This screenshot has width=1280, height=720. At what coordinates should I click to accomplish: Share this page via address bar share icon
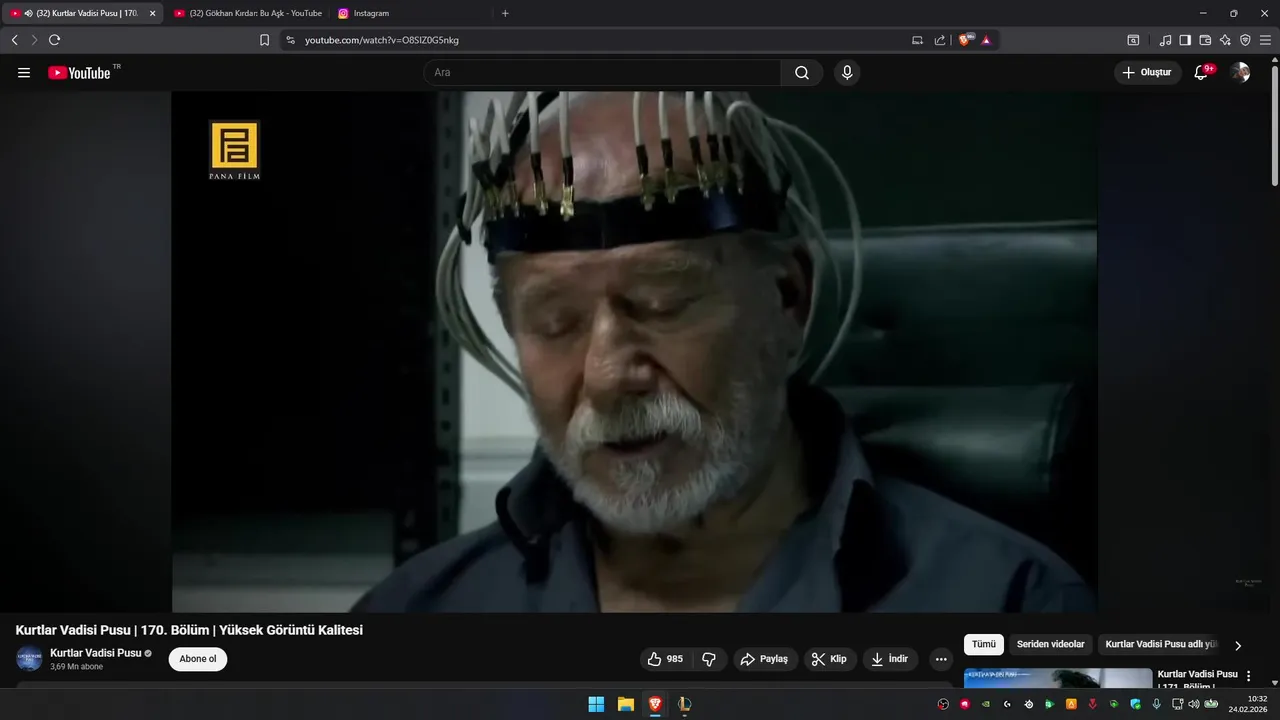[x=940, y=40]
